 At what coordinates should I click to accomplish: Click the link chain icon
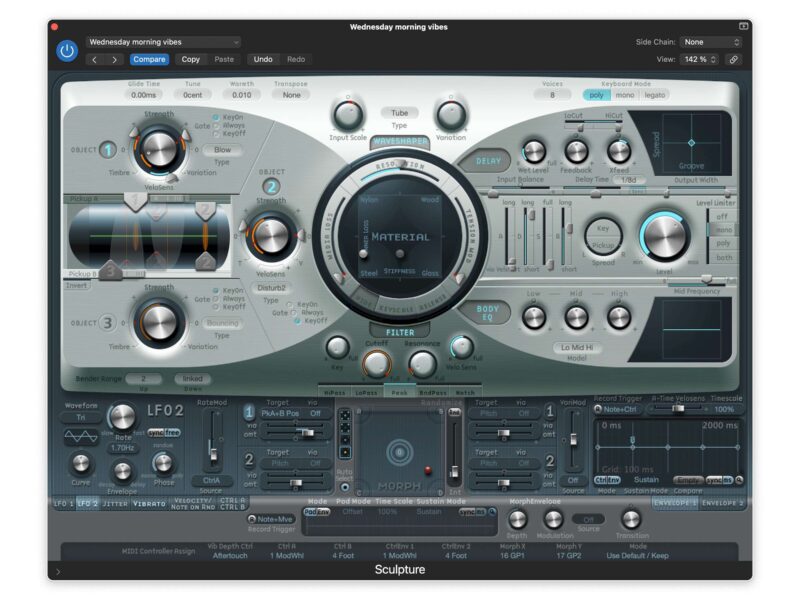point(733,60)
